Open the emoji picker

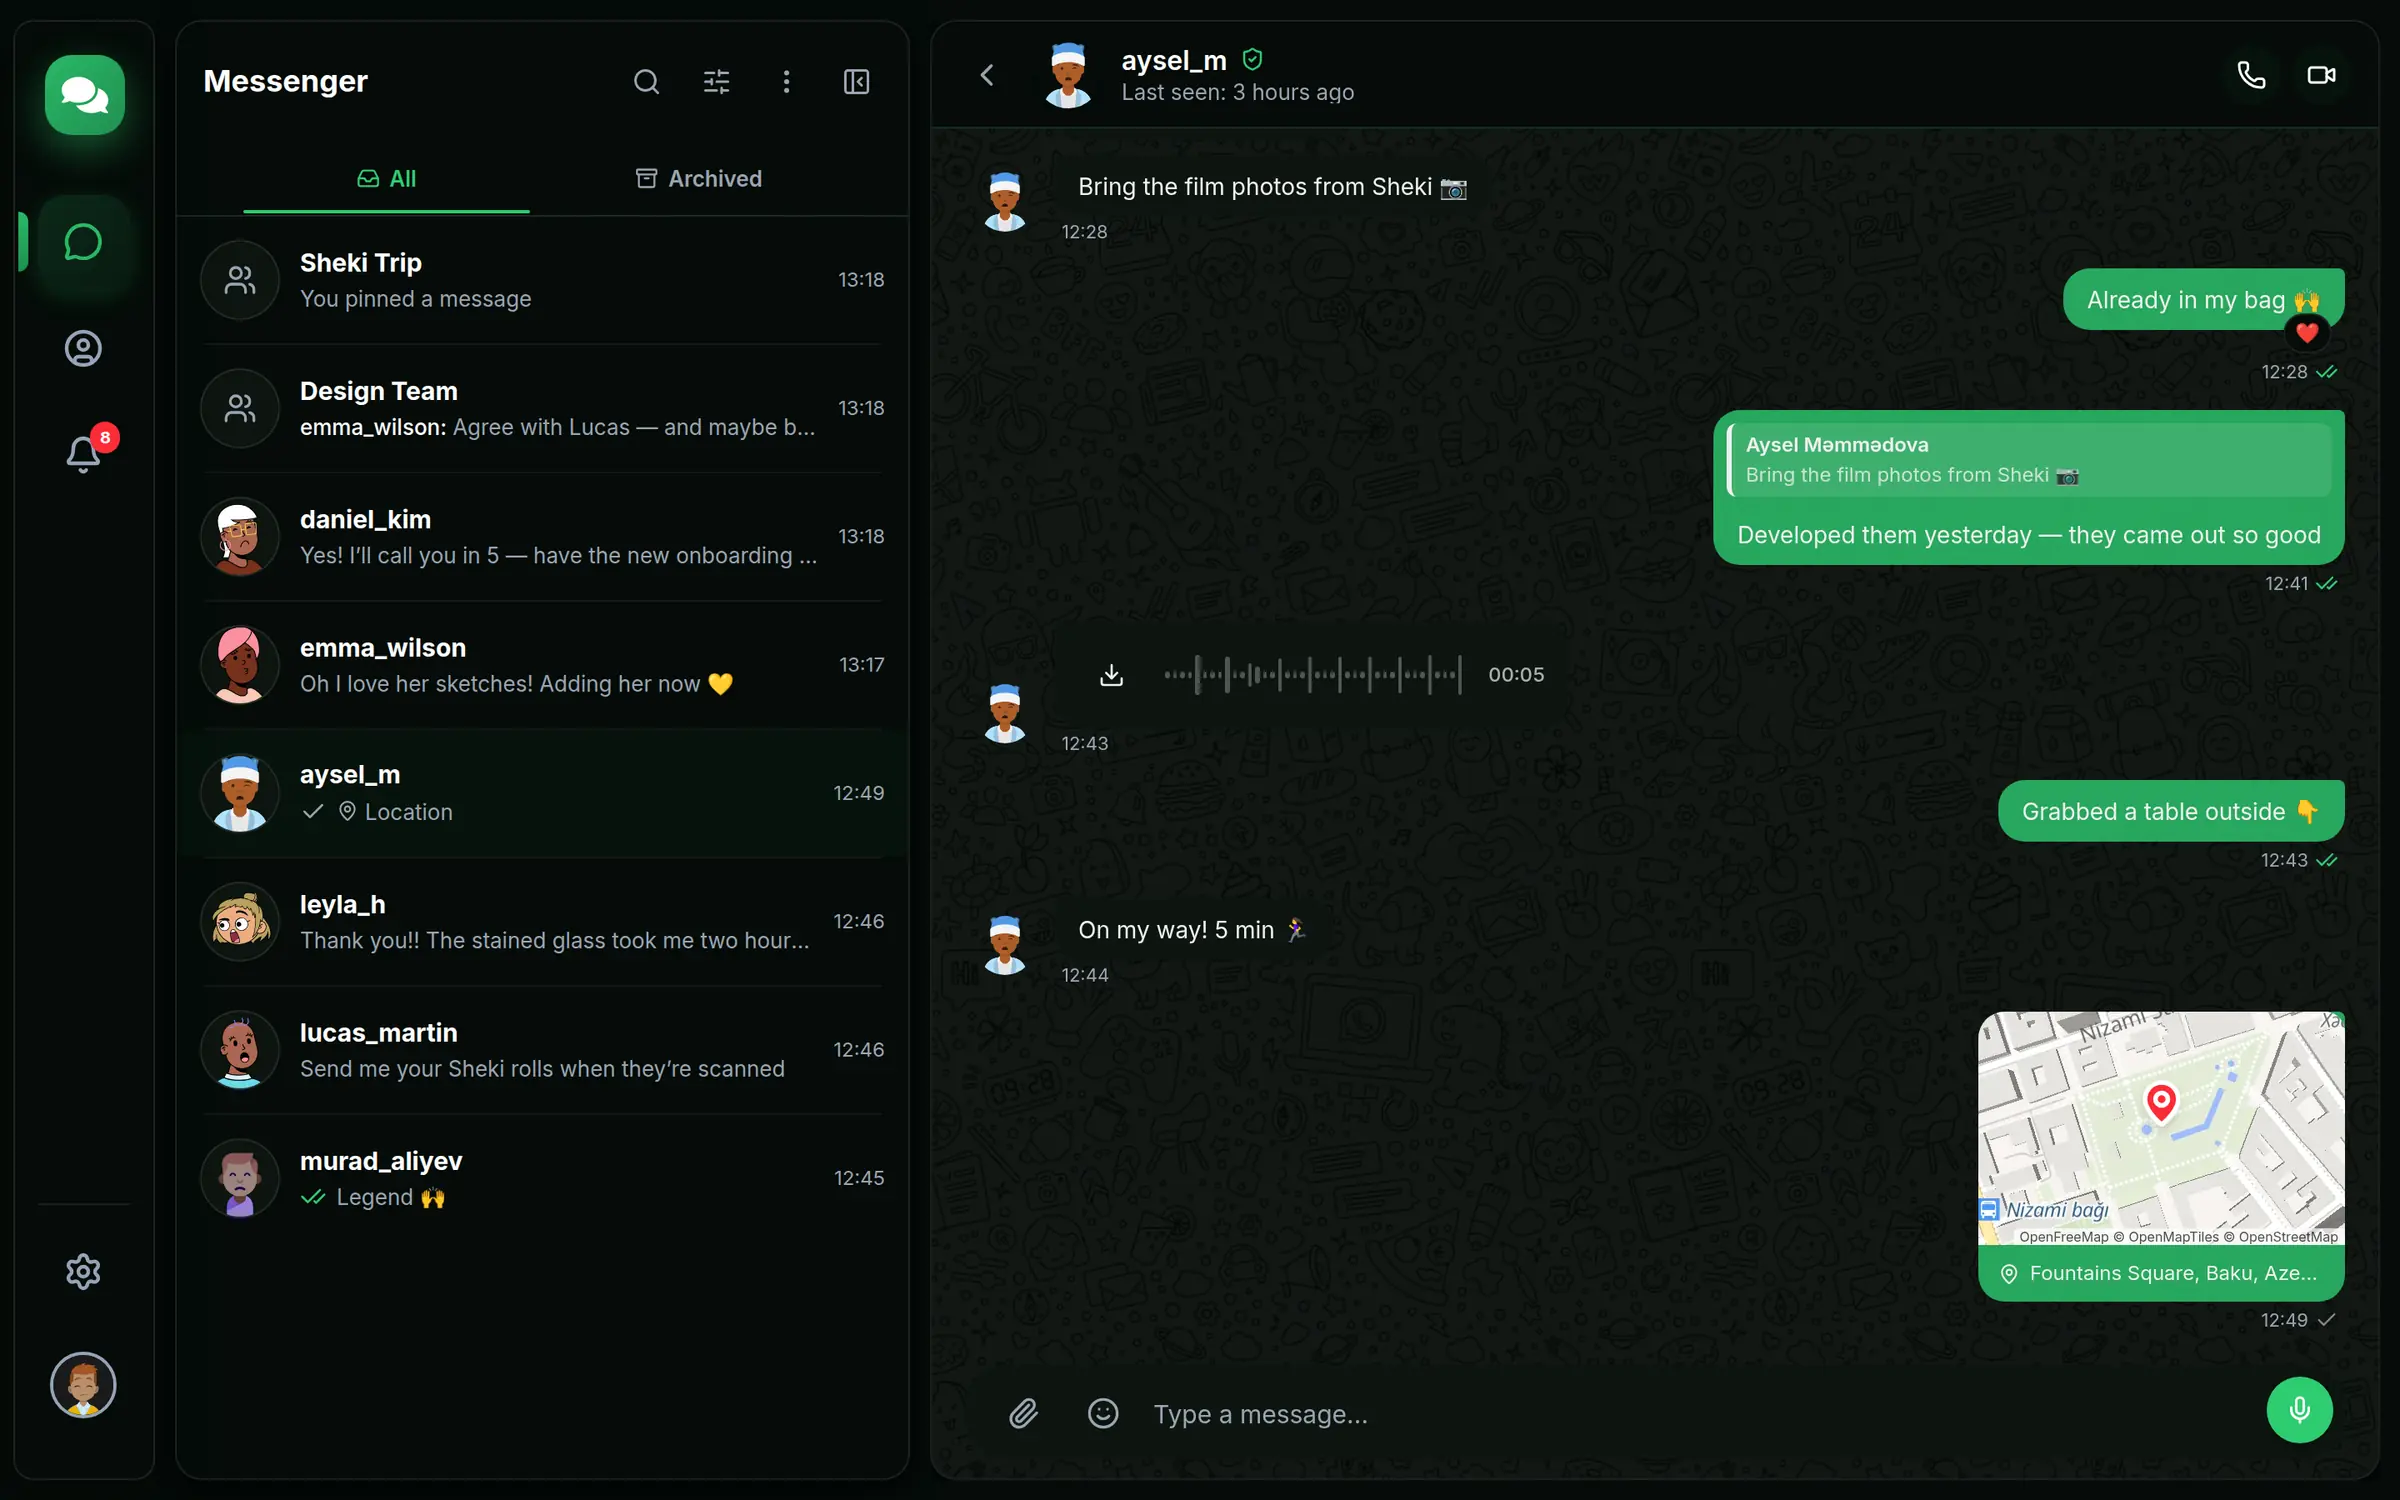click(1103, 1413)
